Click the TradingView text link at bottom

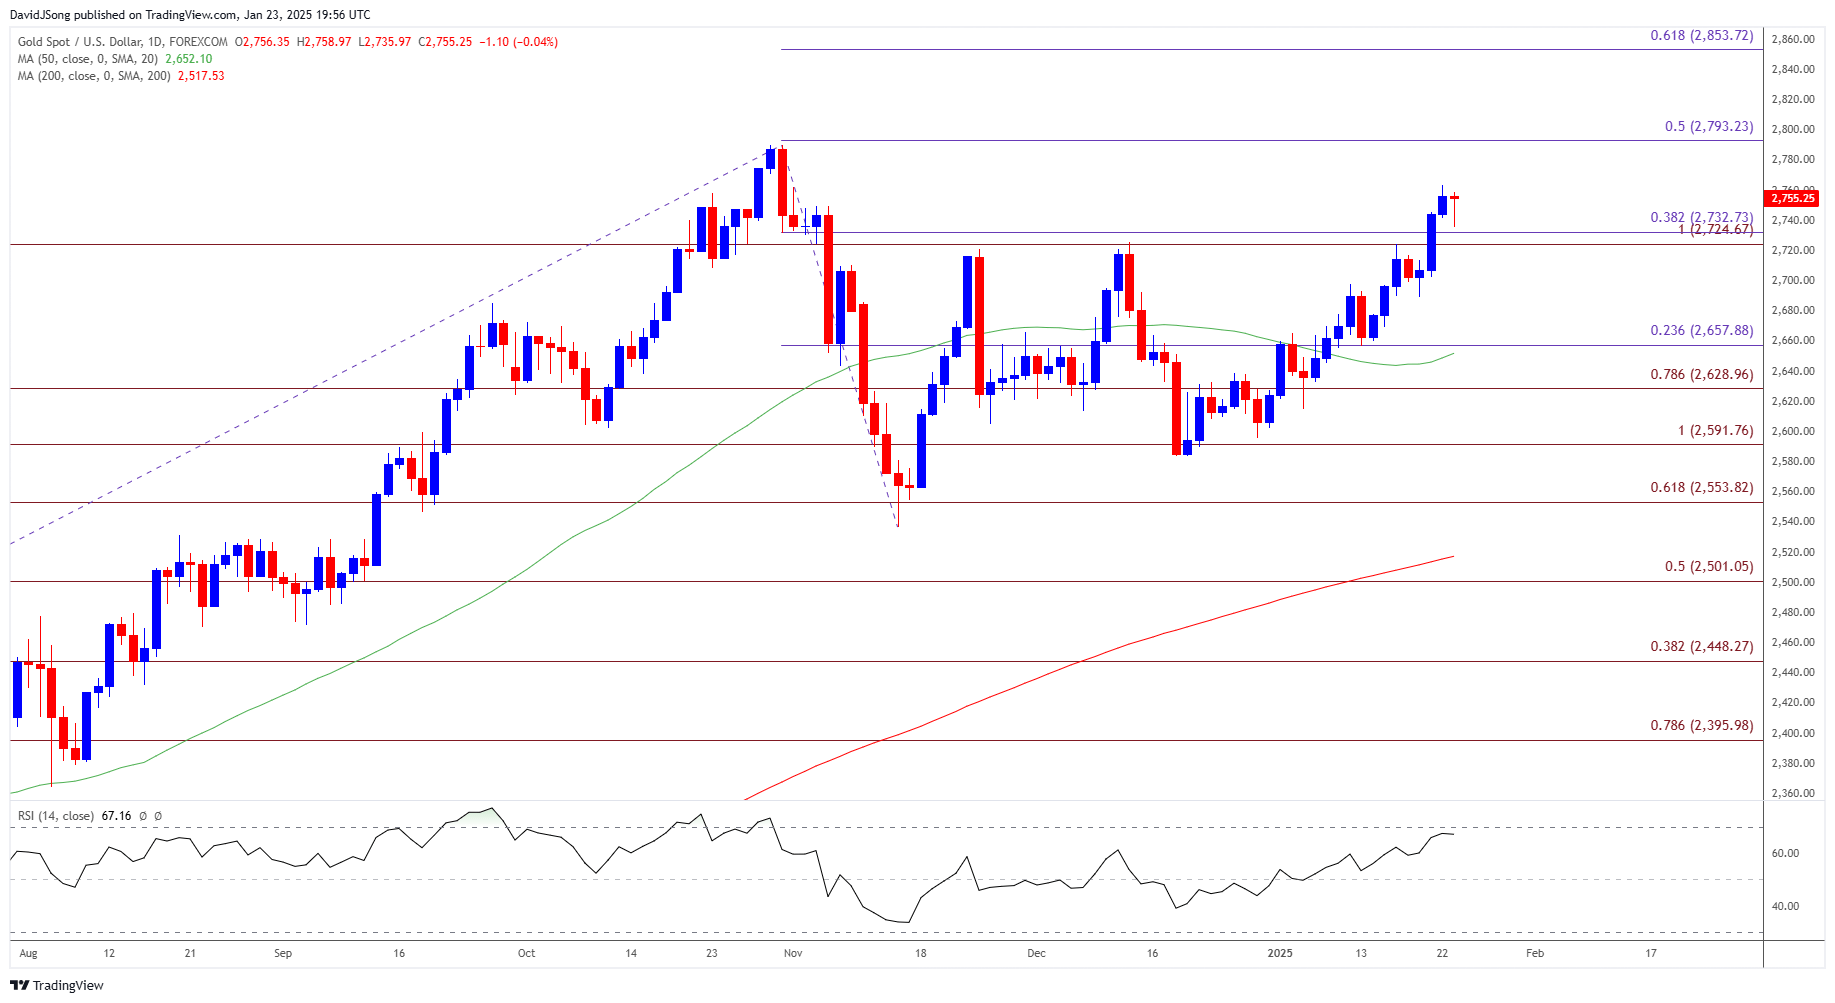[x=68, y=985]
